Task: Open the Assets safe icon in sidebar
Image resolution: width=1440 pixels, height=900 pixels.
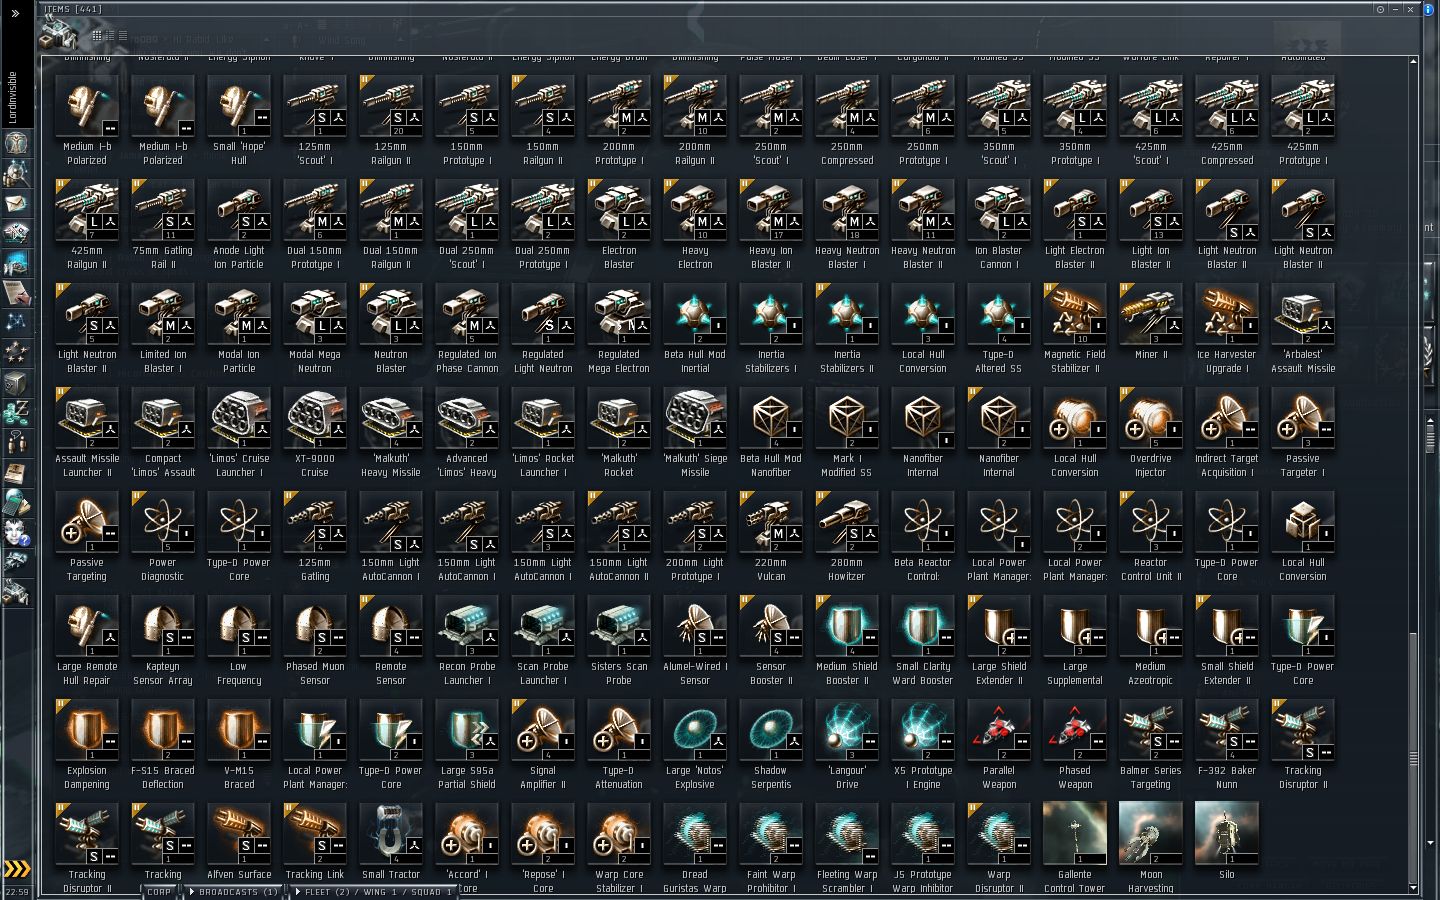Action: 16,382
